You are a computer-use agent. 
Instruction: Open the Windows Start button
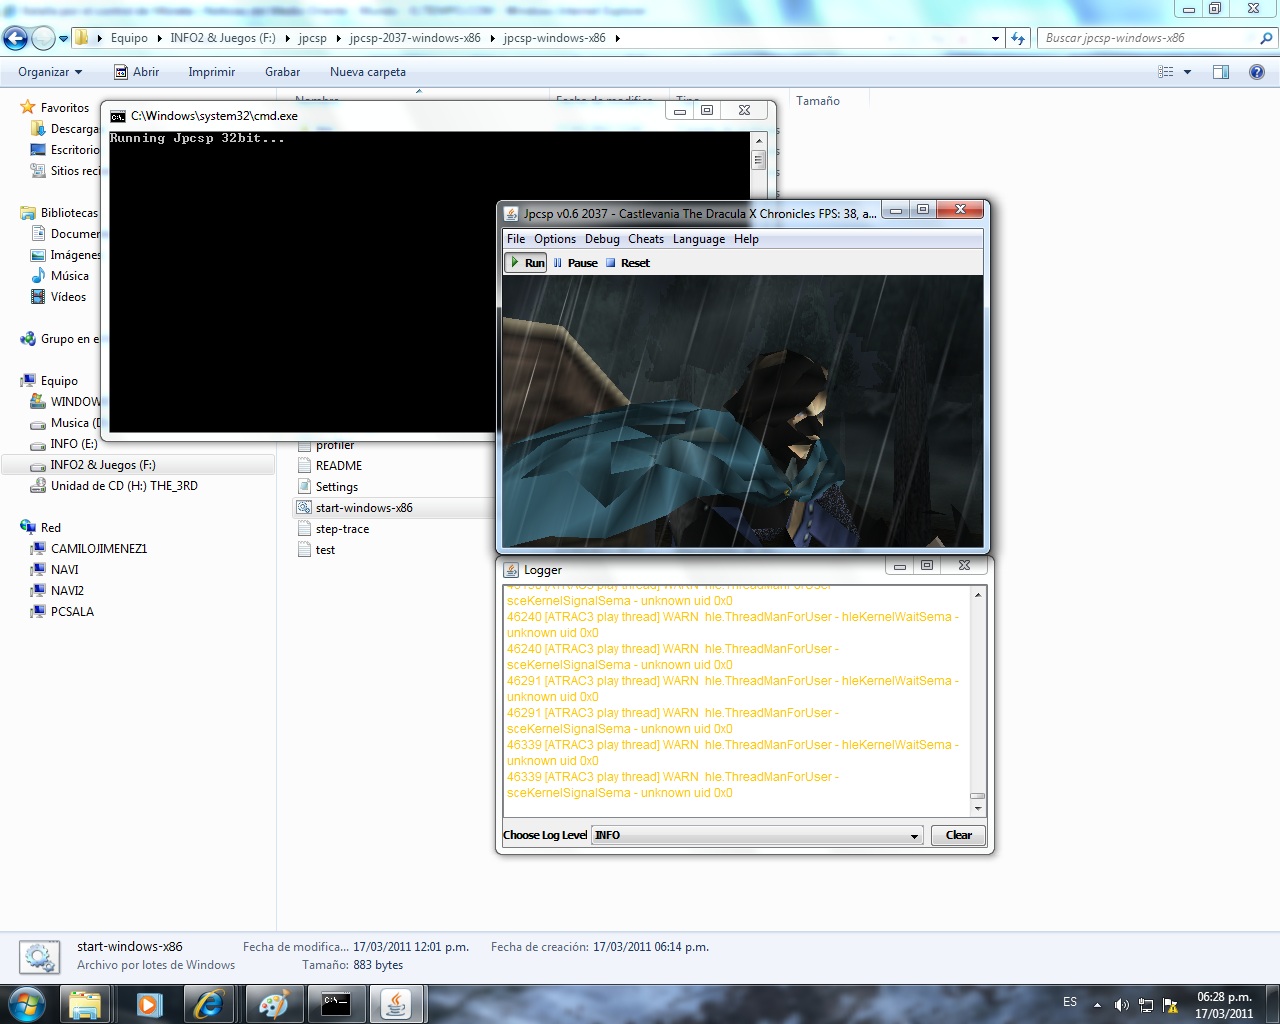click(26, 1004)
